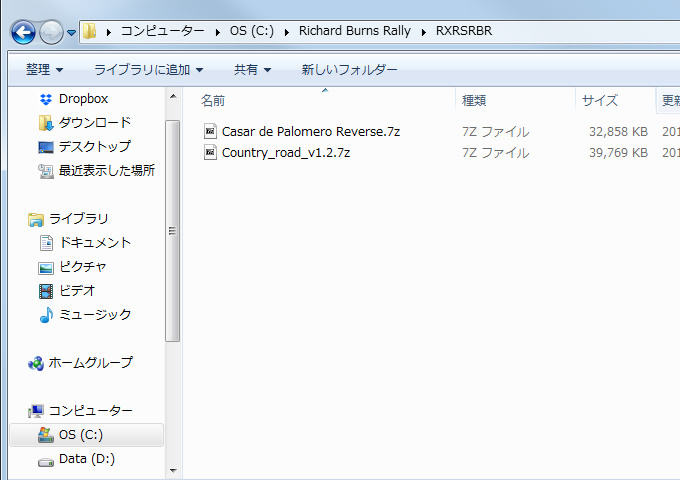Click size value 39,769 KB

point(618,153)
